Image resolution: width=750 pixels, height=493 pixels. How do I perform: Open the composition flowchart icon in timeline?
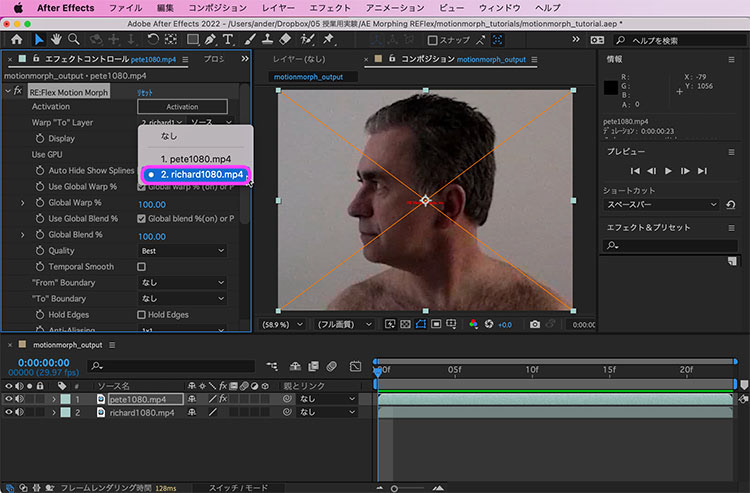(272, 366)
